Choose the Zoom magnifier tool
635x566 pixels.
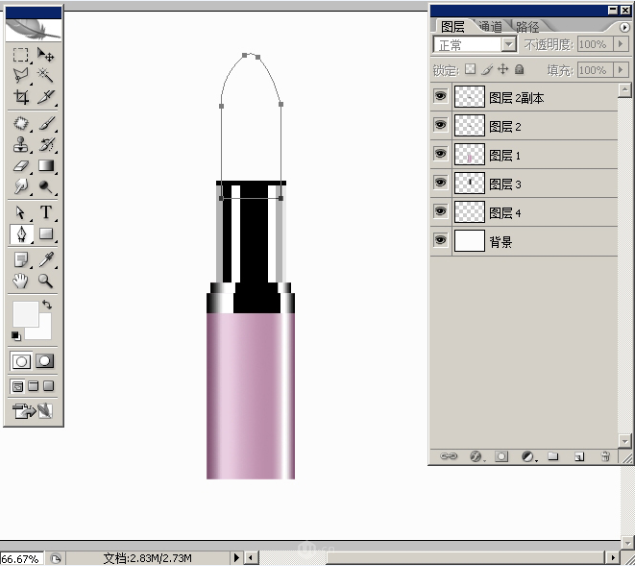click(x=46, y=282)
